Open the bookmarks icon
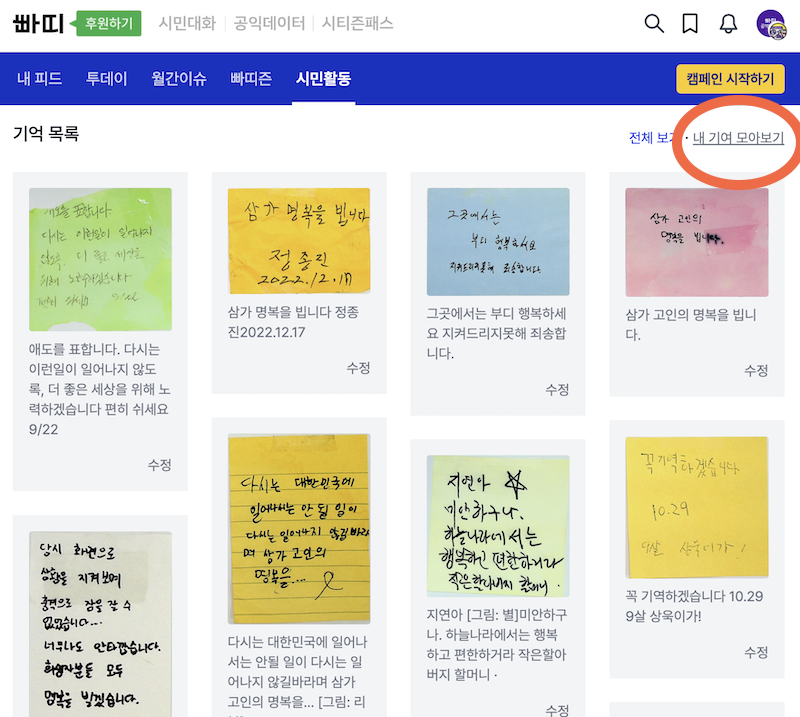The height and width of the screenshot is (717, 800). tap(690, 24)
